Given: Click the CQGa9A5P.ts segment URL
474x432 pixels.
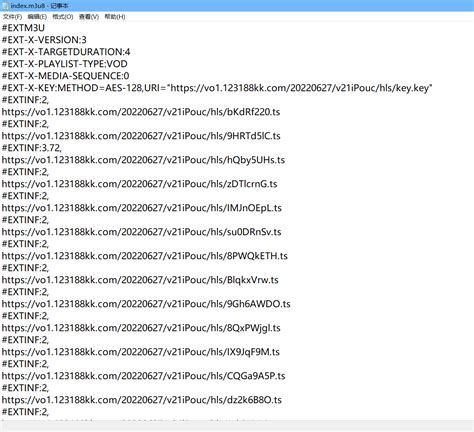Looking at the screenshot, I should click(143, 376).
